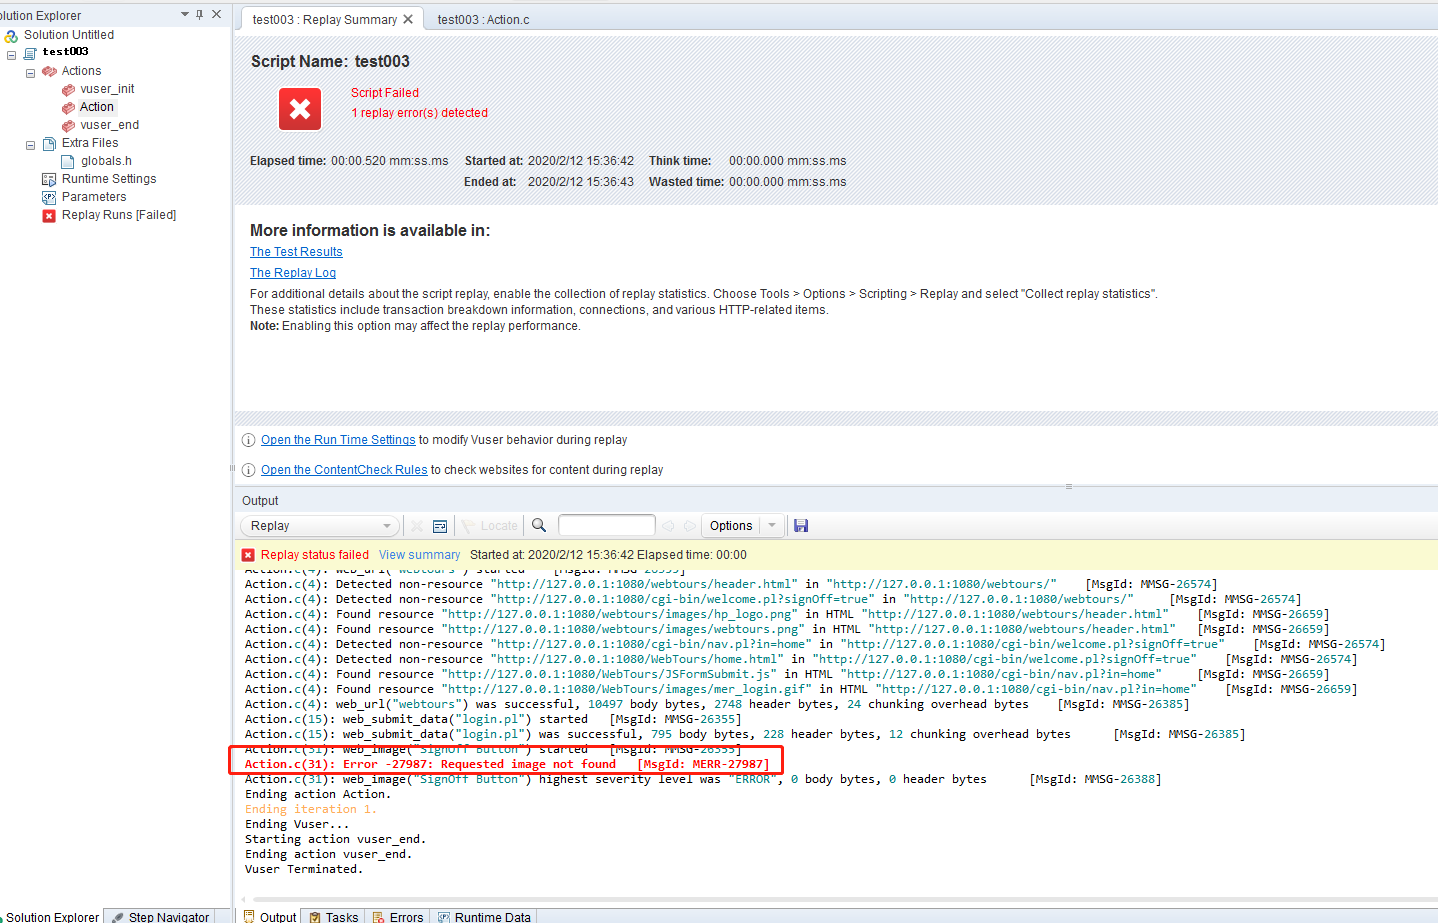This screenshot has width=1438, height=923.
Task: Click the View summary link
Action: (x=419, y=555)
